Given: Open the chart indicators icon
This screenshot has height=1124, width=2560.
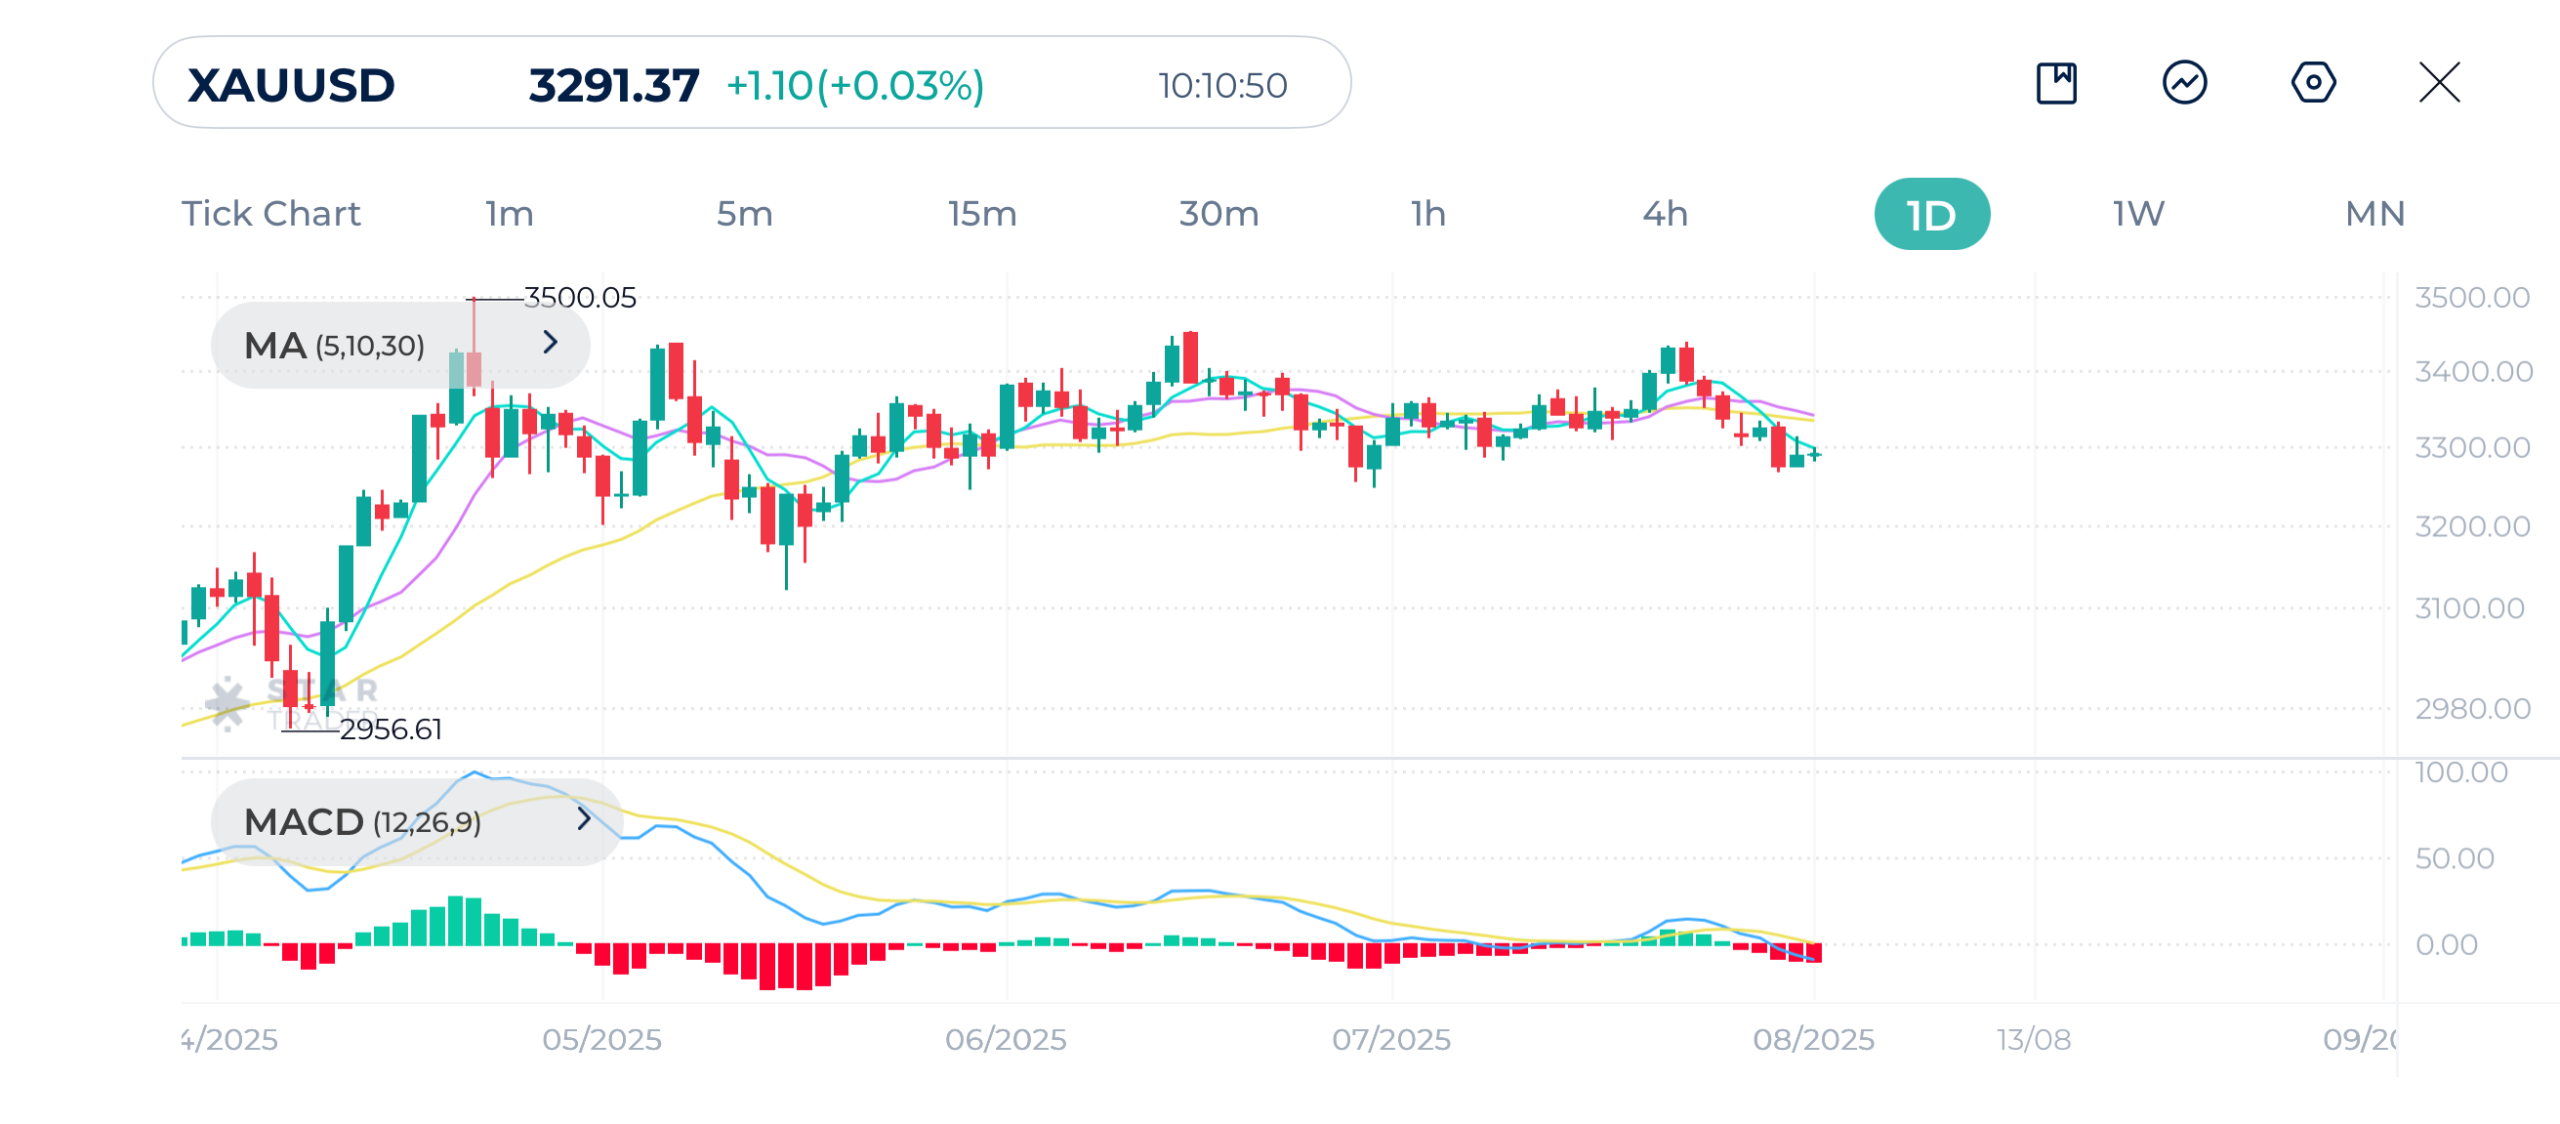Looking at the screenshot, I should pyautogui.click(x=2184, y=83).
